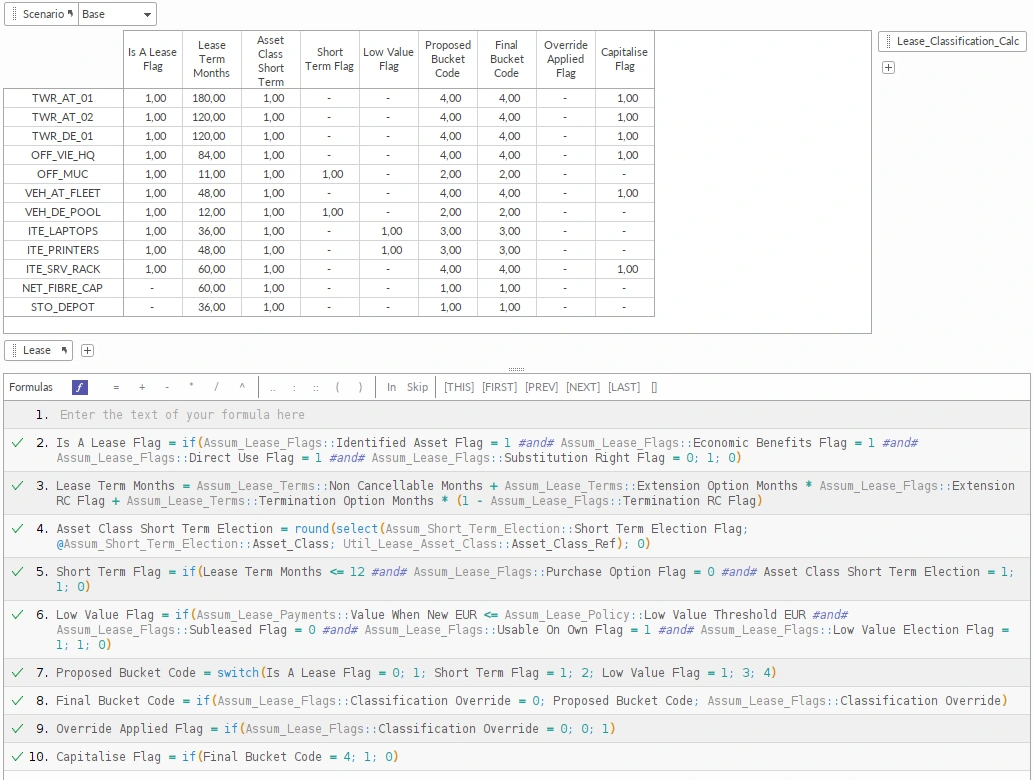Insert empty brackets [] in formula
This screenshot has height=780, width=1034.
click(x=654, y=387)
